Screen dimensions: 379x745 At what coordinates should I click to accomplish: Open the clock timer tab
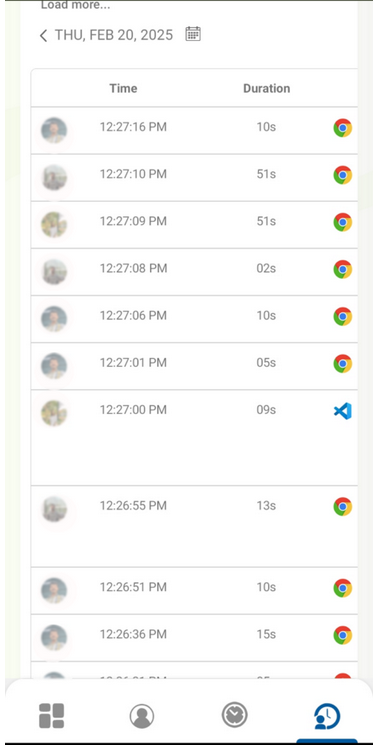click(235, 715)
